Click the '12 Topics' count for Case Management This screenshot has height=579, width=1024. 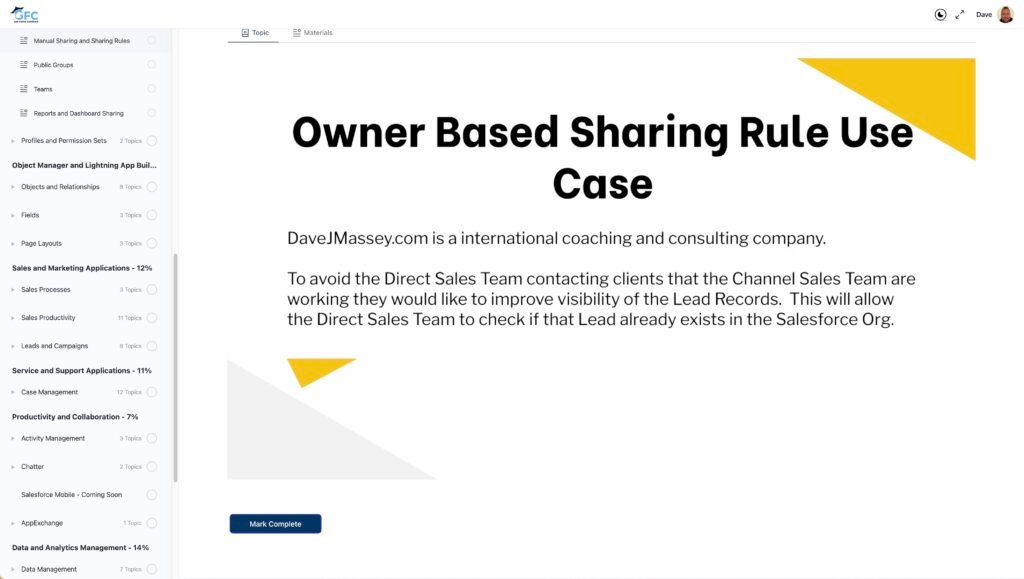click(x=129, y=392)
